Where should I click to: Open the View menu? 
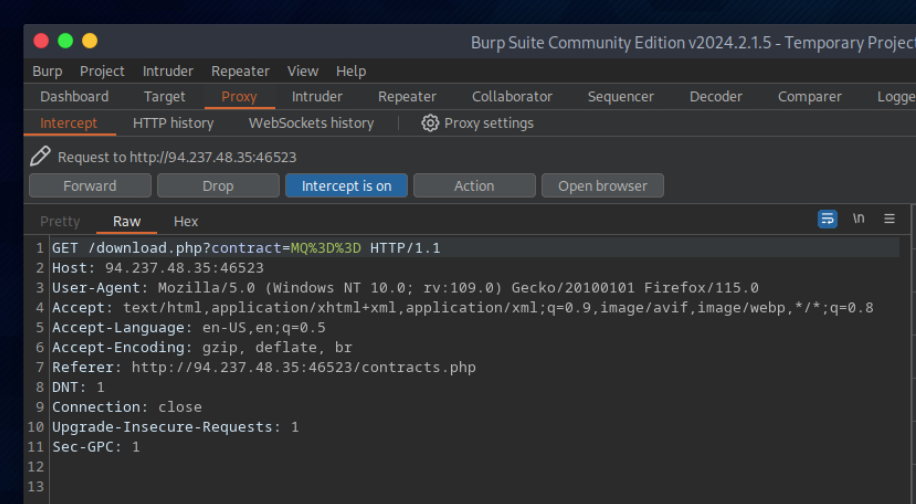pos(303,71)
